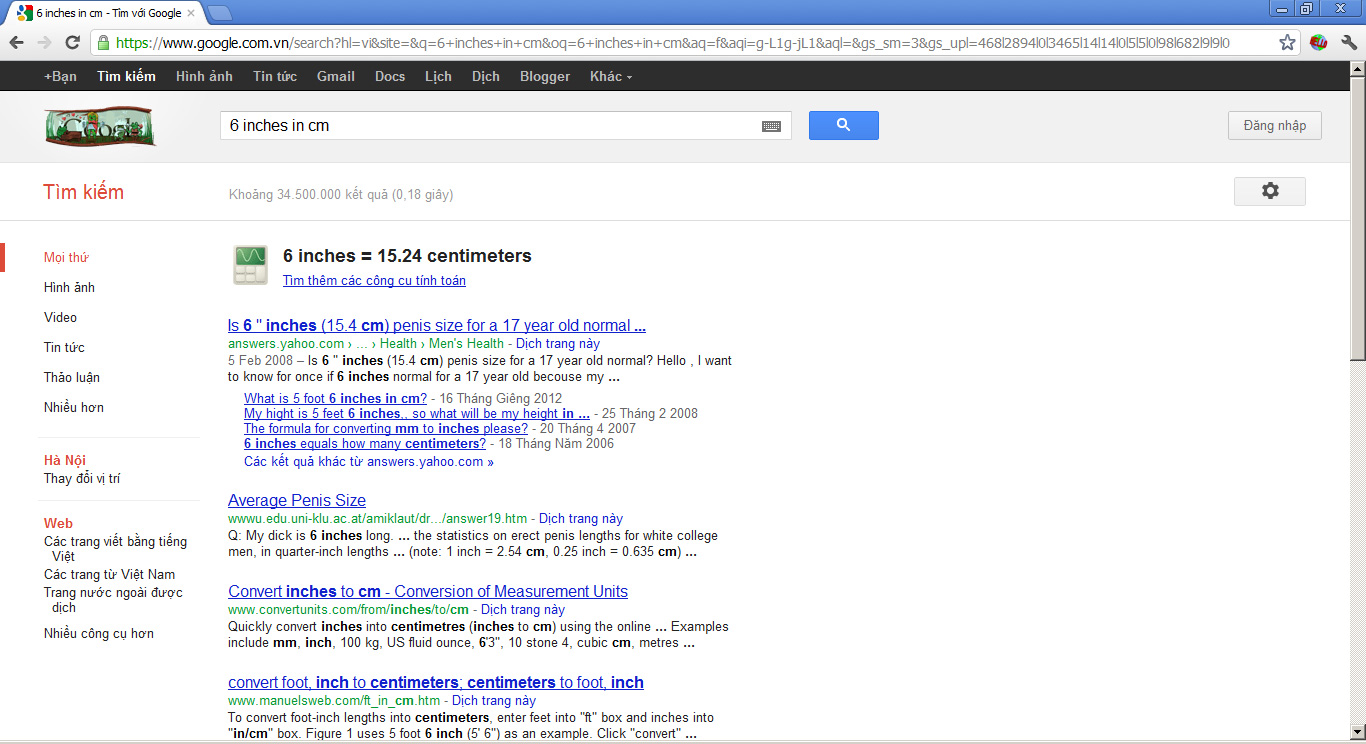
Task: Filter by Các trang viết bằng tiếng Việt
Action: pos(115,548)
